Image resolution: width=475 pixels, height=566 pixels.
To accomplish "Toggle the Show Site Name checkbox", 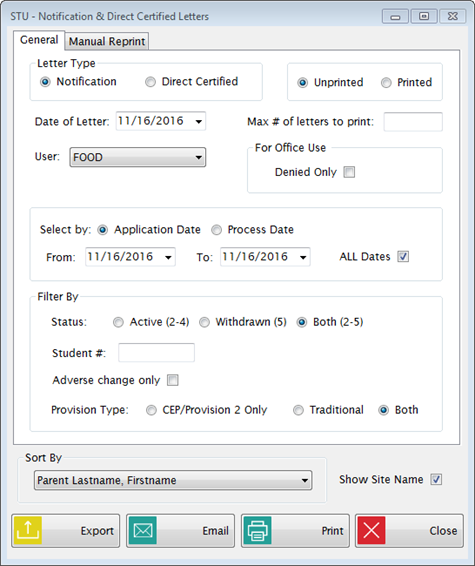I will coord(436,479).
